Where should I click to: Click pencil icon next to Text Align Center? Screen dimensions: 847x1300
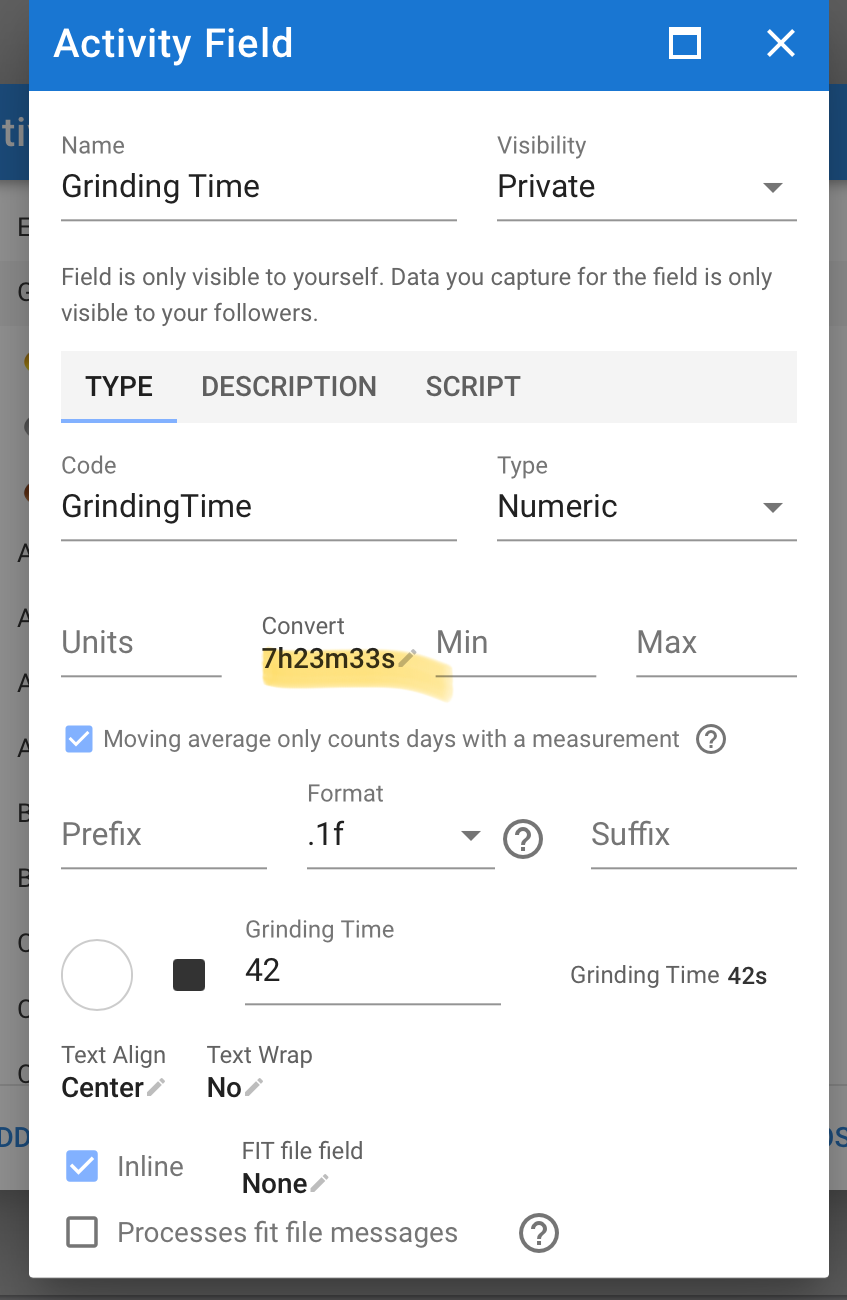[x=155, y=1087]
